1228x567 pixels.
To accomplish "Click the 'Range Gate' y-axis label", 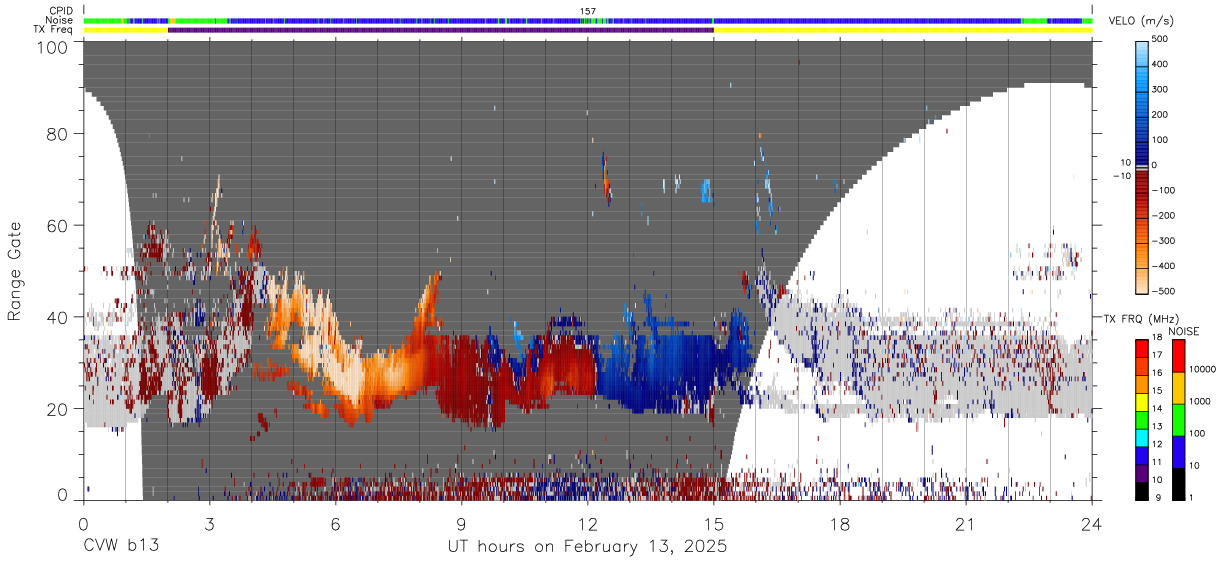I will 15,270.
